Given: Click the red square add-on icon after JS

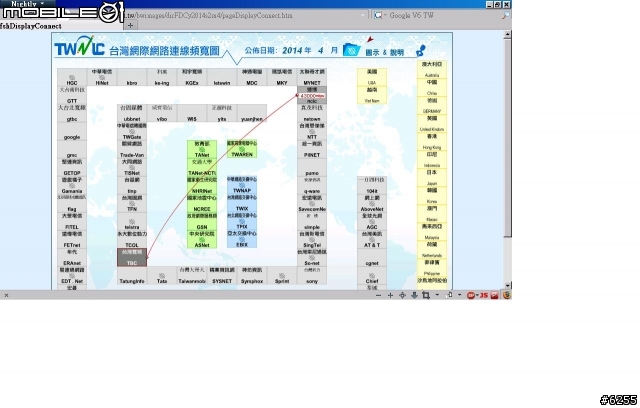Looking at the screenshot, I should [x=494, y=295].
